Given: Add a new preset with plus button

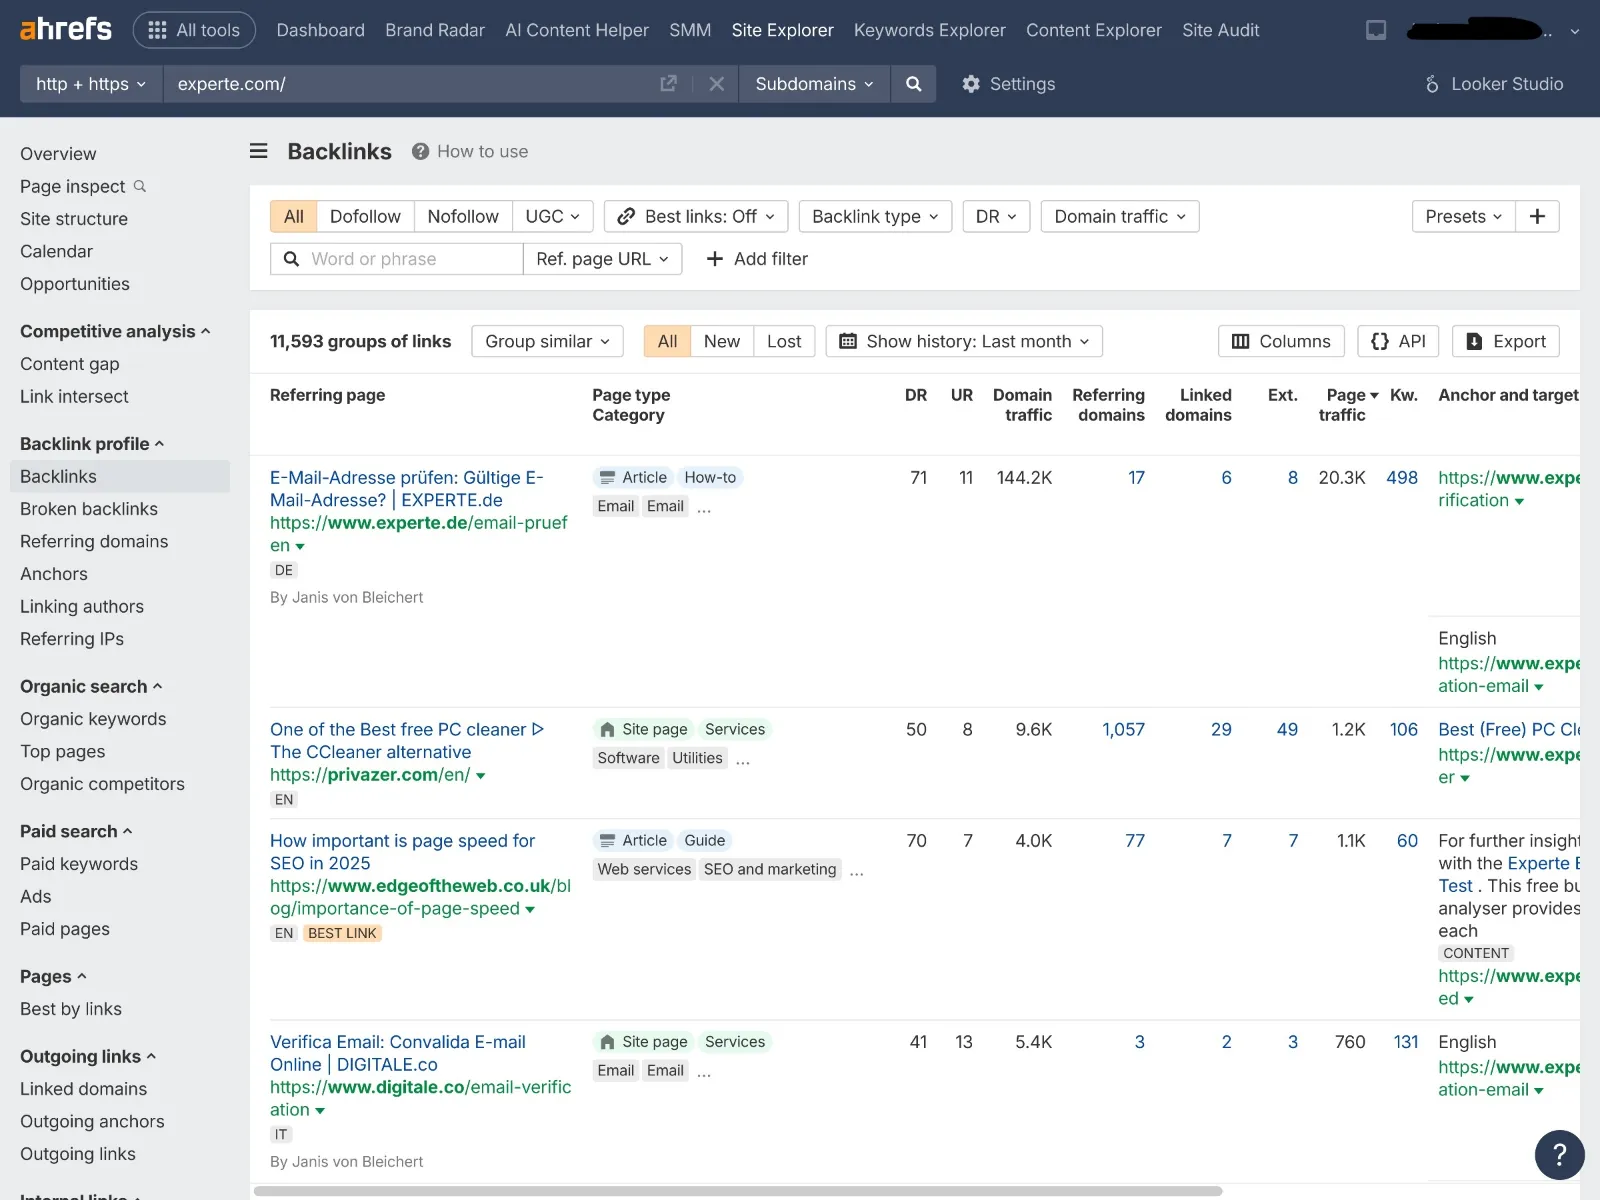Looking at the screenshot, I should [x=1537, y=216].
